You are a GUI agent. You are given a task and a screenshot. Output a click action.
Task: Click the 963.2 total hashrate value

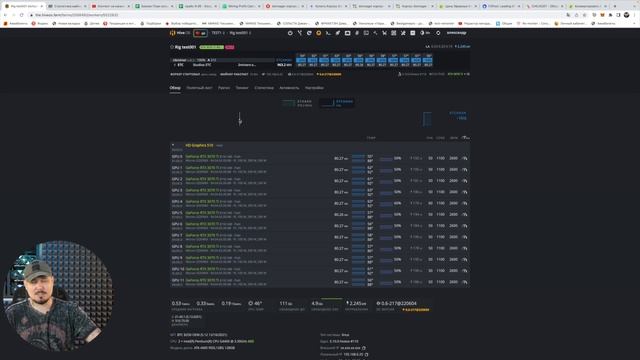click(x=284, y=65)
